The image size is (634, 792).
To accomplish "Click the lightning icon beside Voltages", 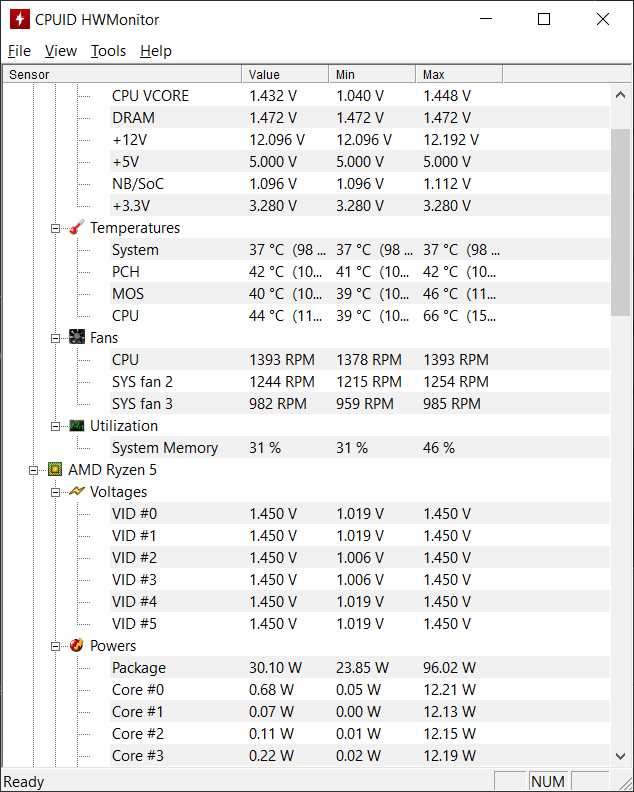I will tap(77, 491).
